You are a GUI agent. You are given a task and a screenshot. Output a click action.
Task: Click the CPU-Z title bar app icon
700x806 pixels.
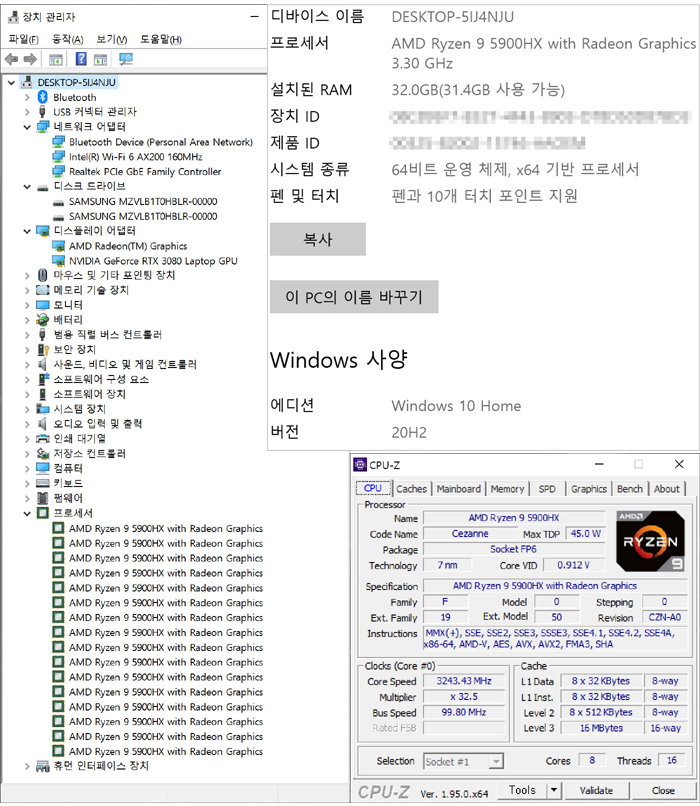point(360,465)
